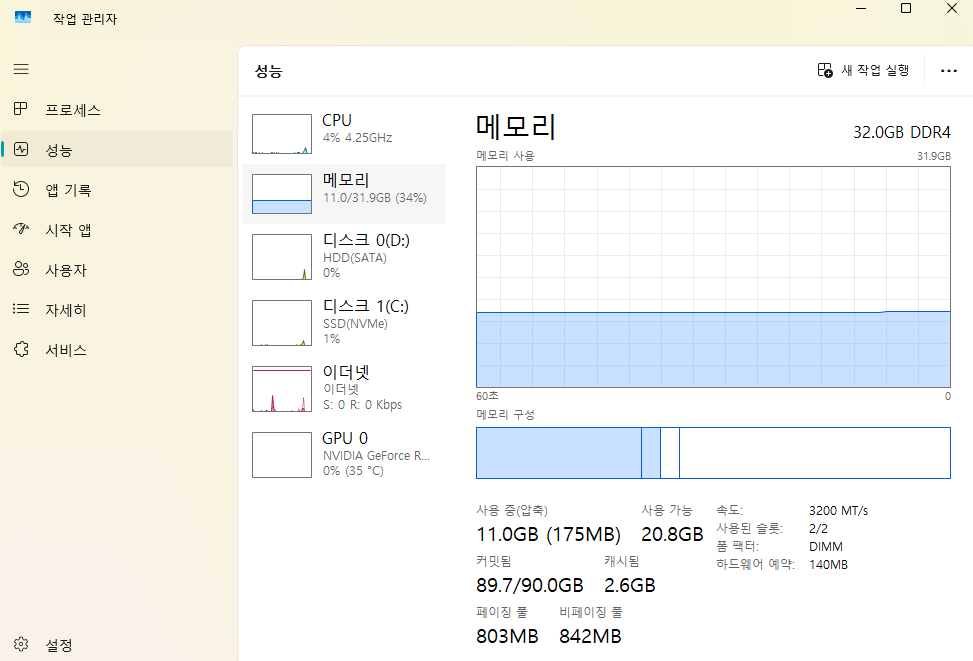Click the 사용자 people icon

click(x=21, y=269)
